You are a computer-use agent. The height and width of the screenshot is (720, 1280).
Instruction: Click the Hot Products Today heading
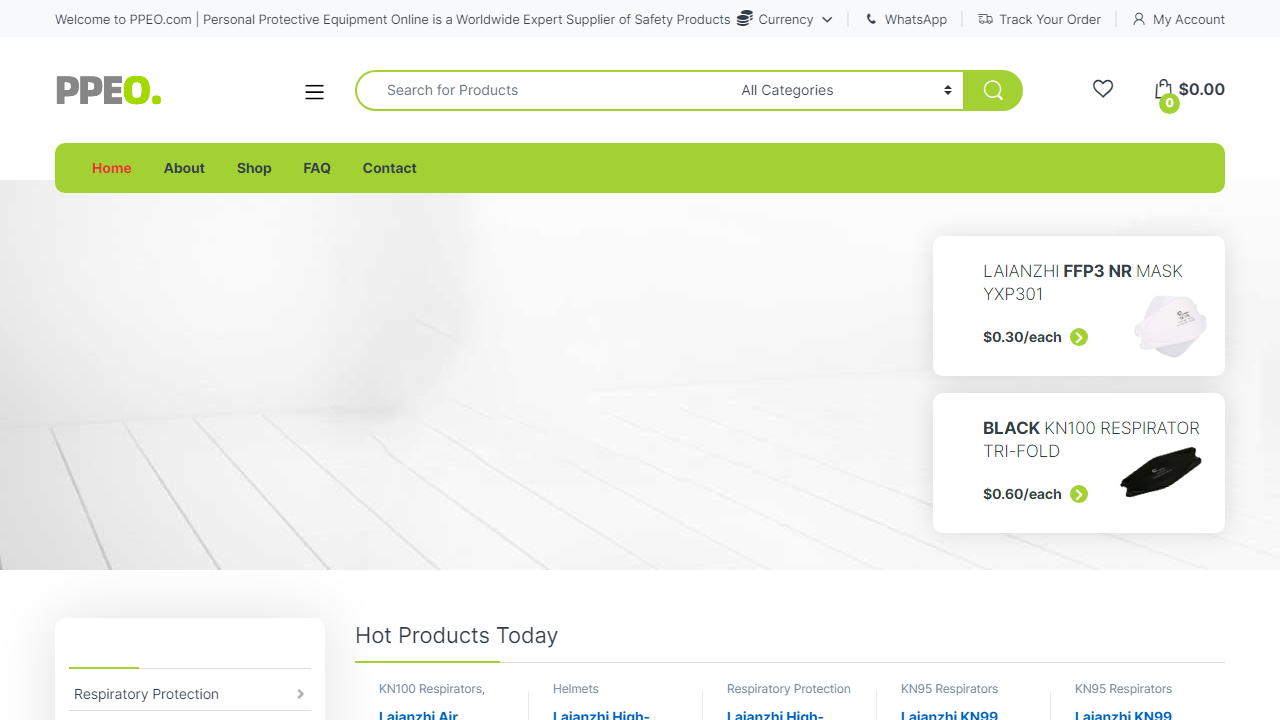tap(456, 635)
